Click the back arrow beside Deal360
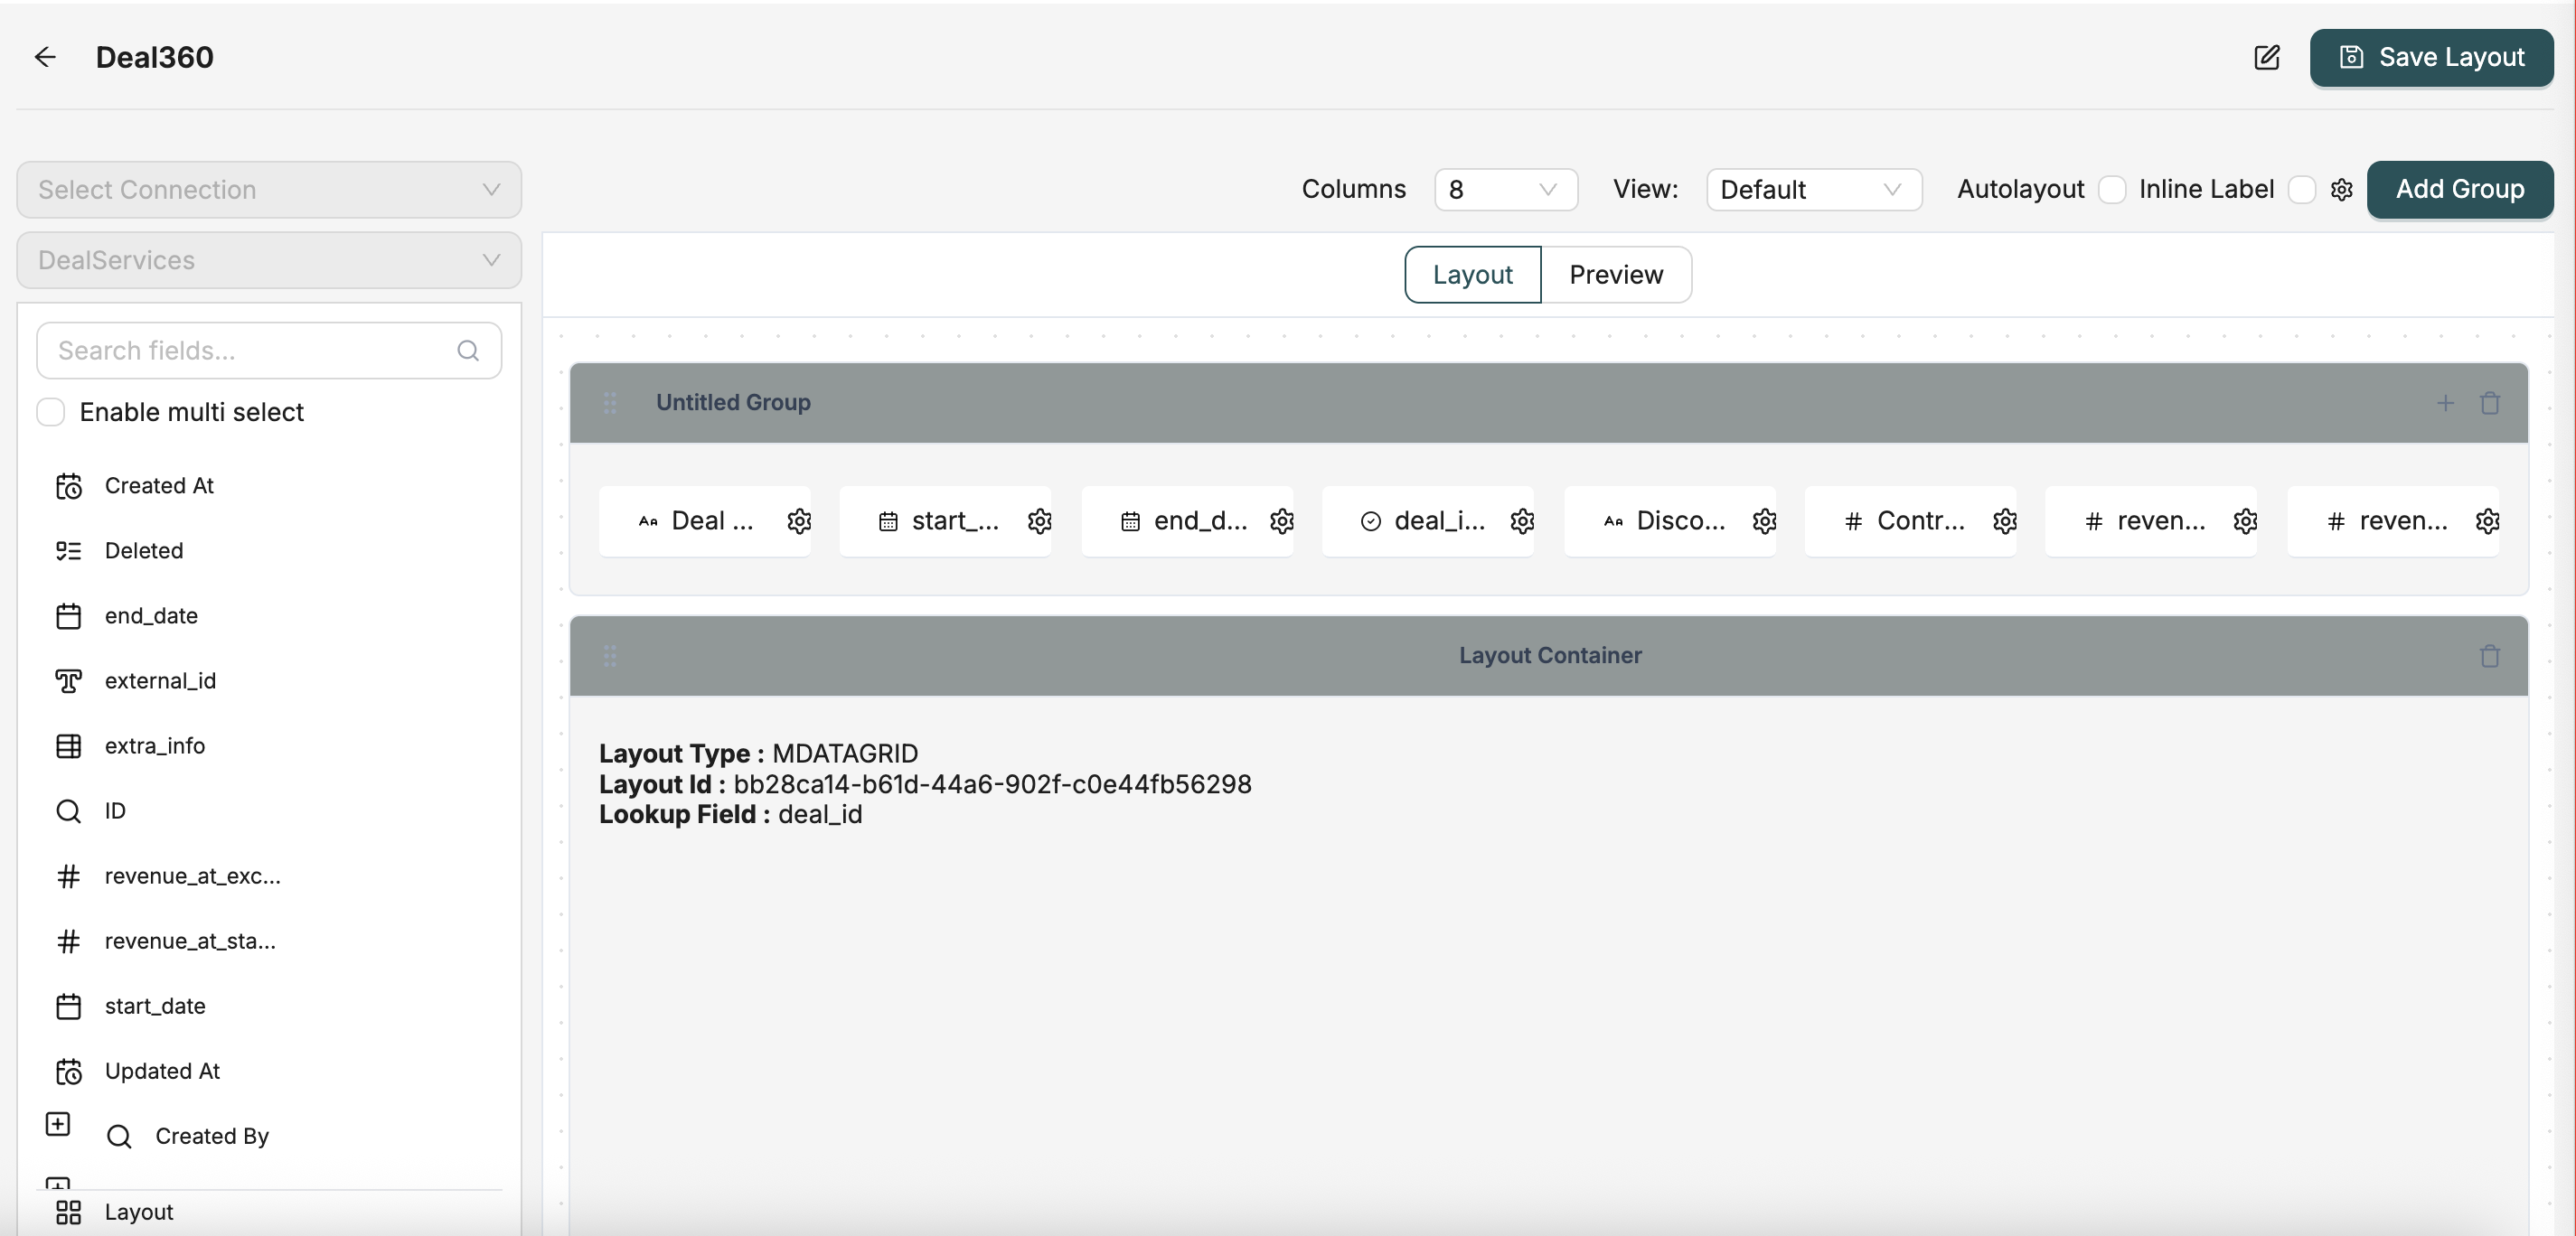Image resolution: width=2576 pixels, height=1236 pixels. click(45, 57)
